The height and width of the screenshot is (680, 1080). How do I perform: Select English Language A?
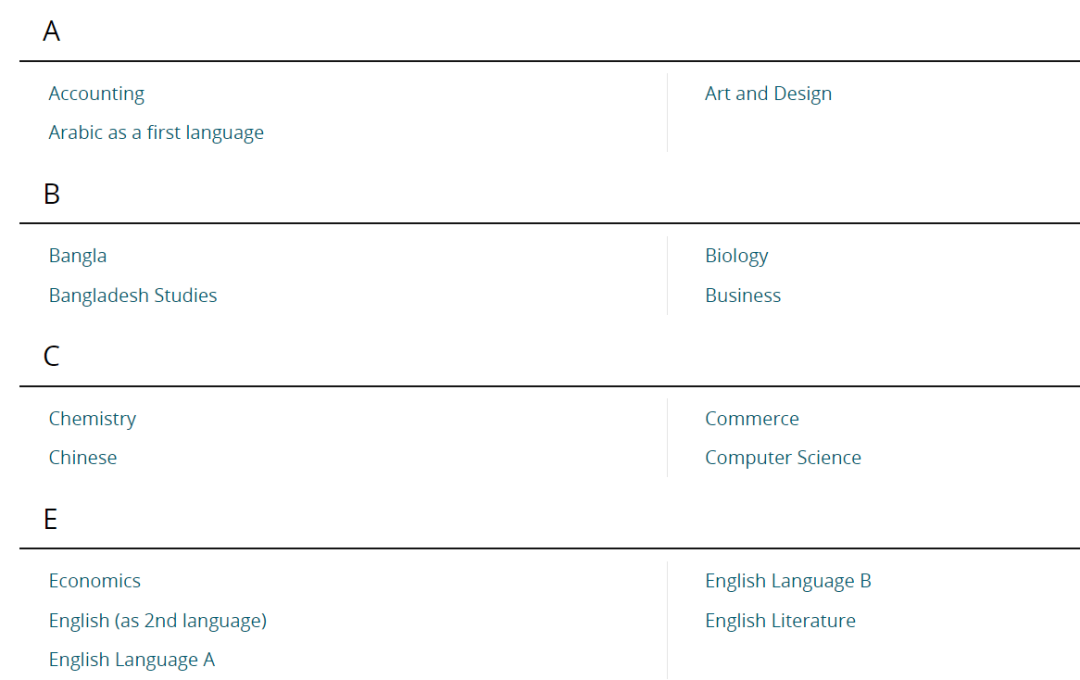(132, 660)
